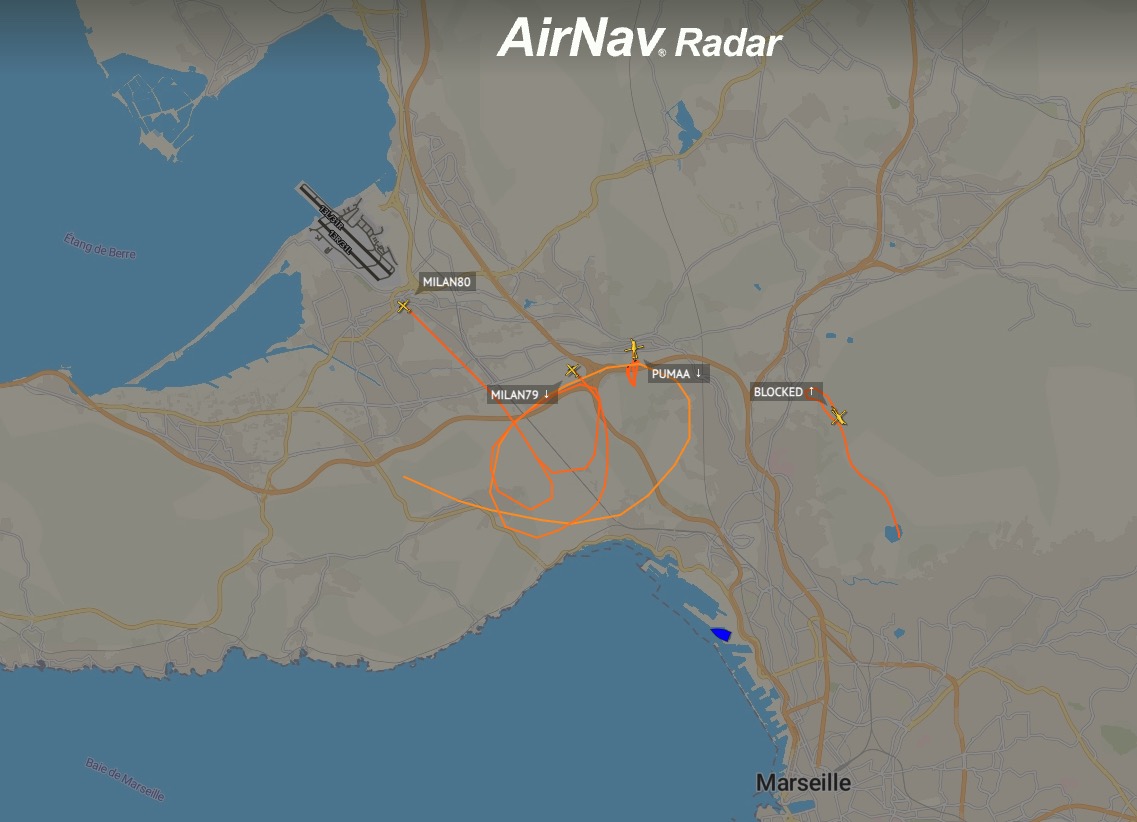Click runway 13R/31L label
Screen dimensions: 1137x822
339,241
